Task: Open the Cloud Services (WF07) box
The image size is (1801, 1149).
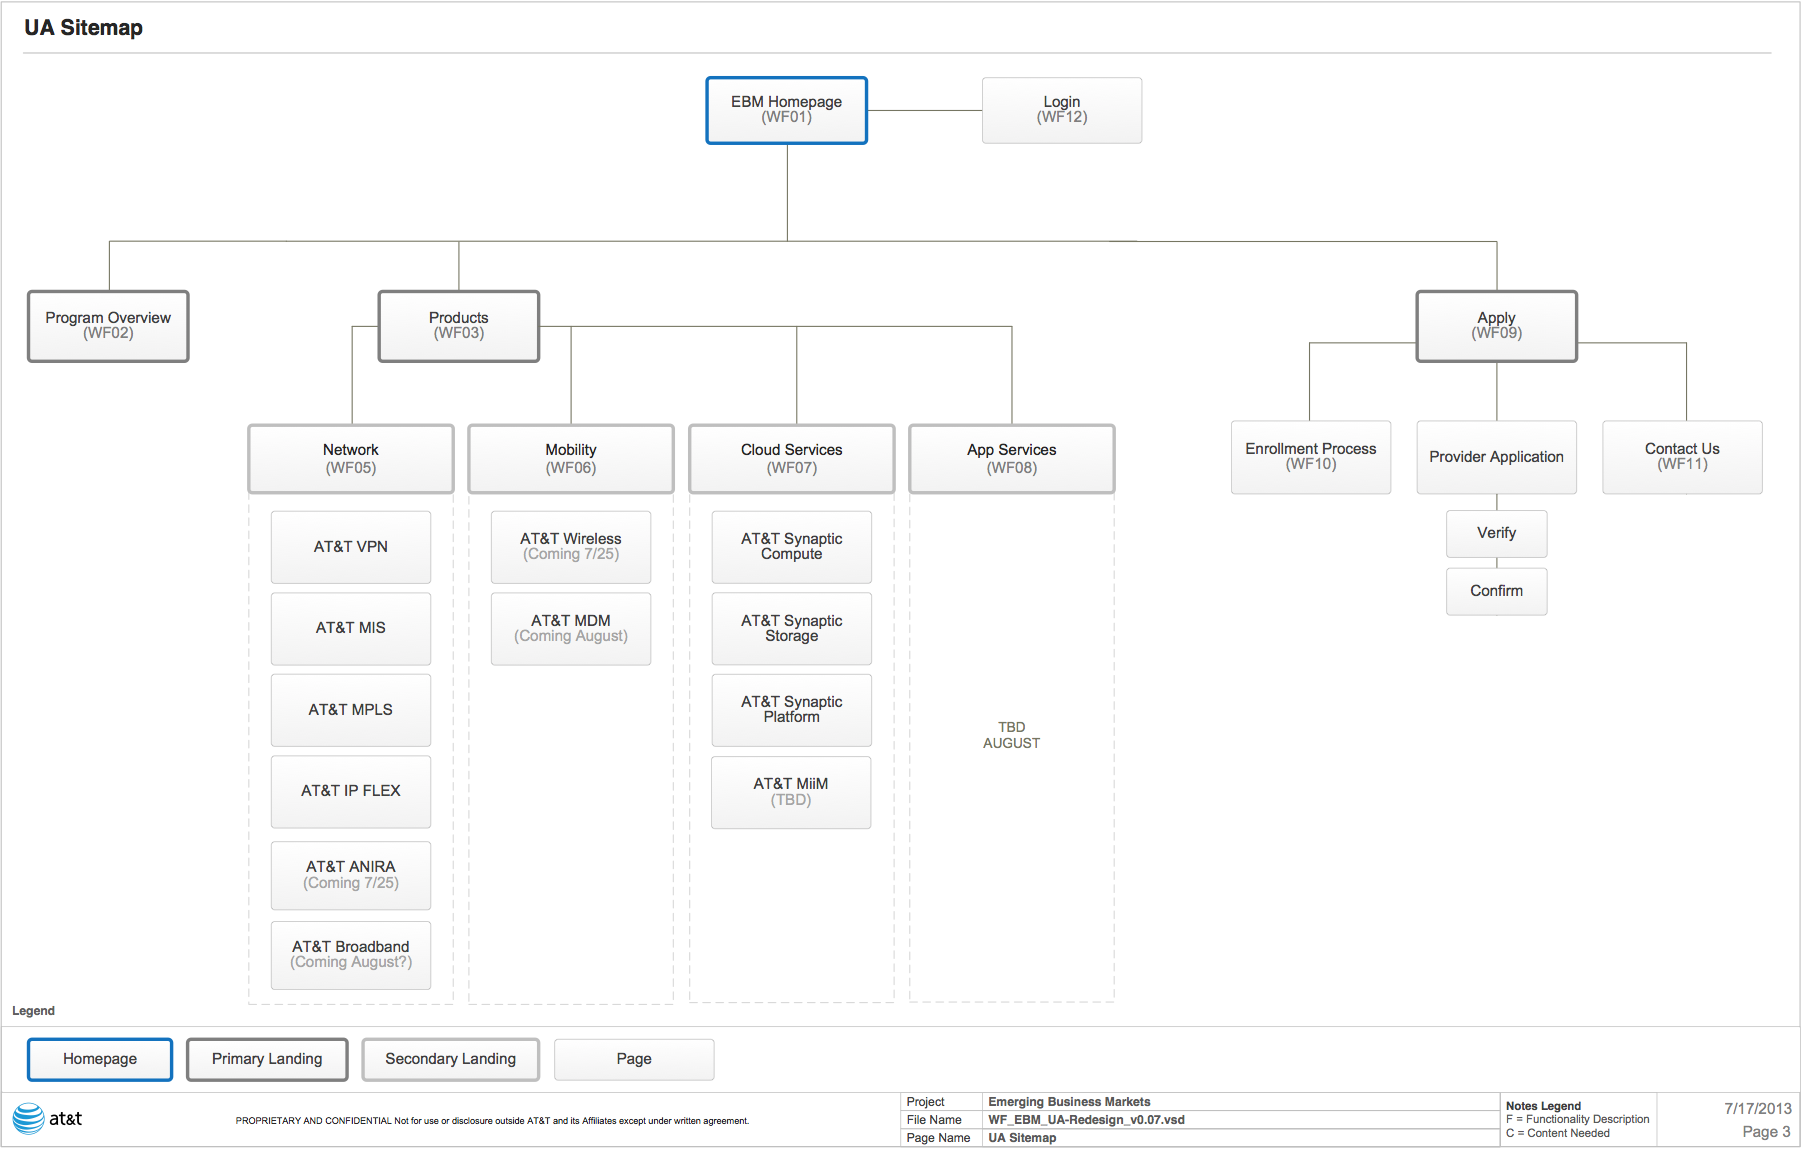Action: (x=792, y=459)
